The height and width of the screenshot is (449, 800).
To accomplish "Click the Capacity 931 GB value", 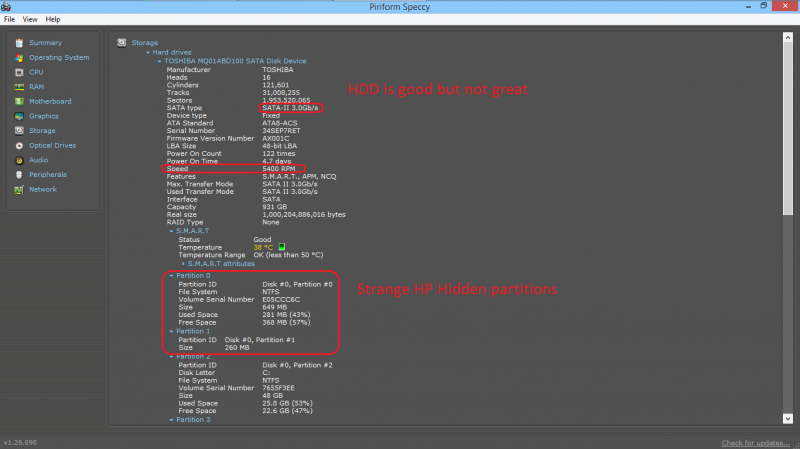I will click(x=274, y=207).
